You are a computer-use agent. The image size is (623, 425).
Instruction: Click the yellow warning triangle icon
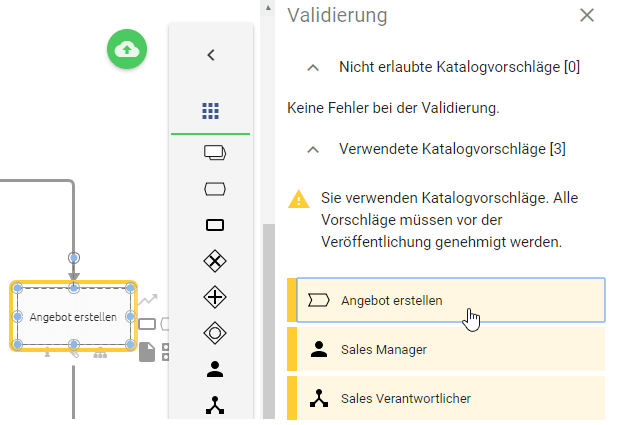(x=299, y=199)
